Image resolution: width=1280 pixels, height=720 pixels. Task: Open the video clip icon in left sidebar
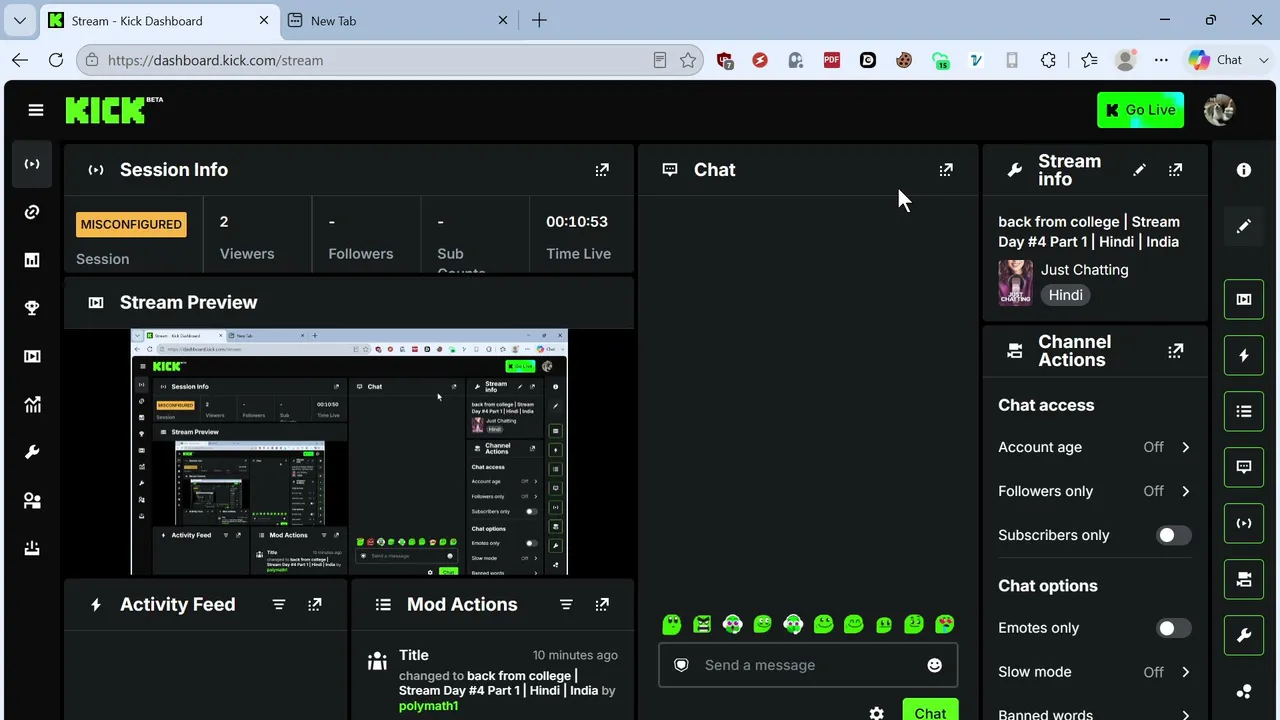click(x=32, y=356)
